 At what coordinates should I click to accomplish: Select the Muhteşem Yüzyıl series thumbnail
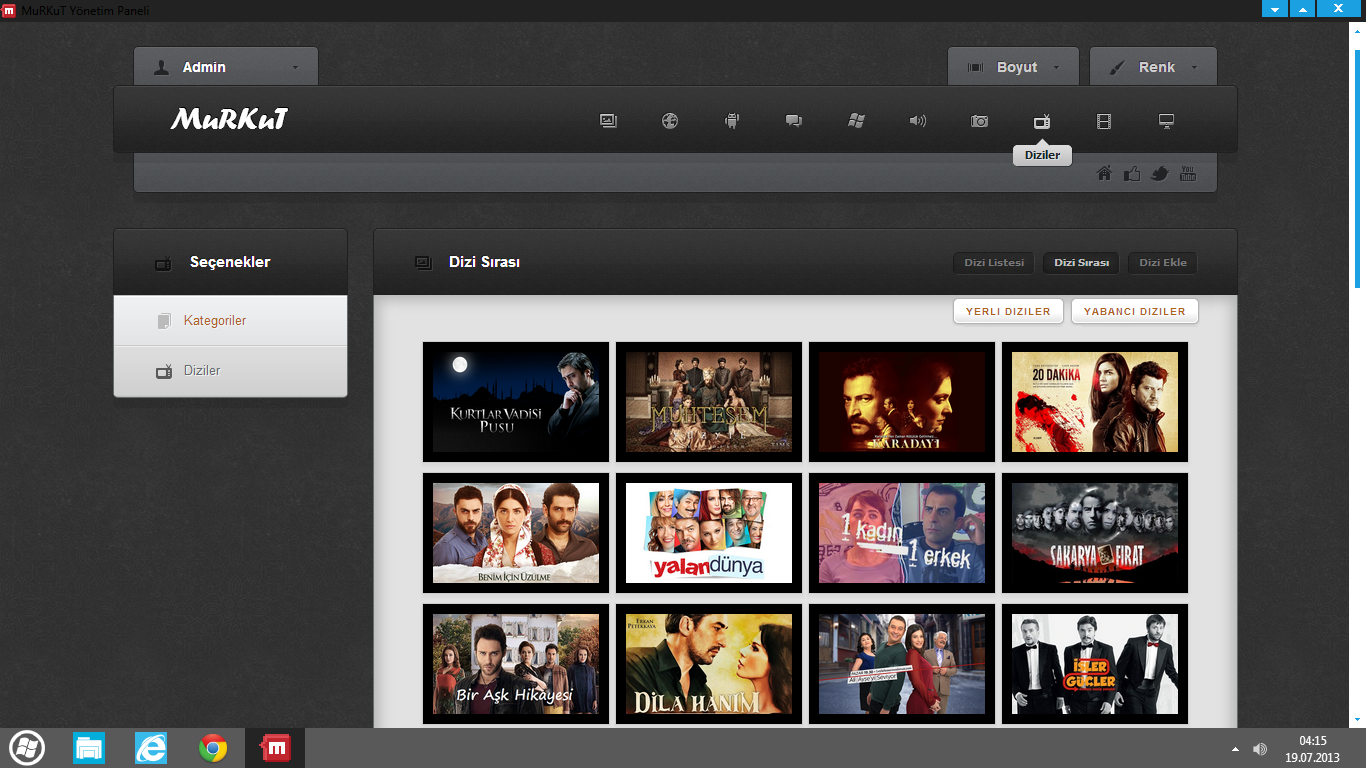[709, 402]
